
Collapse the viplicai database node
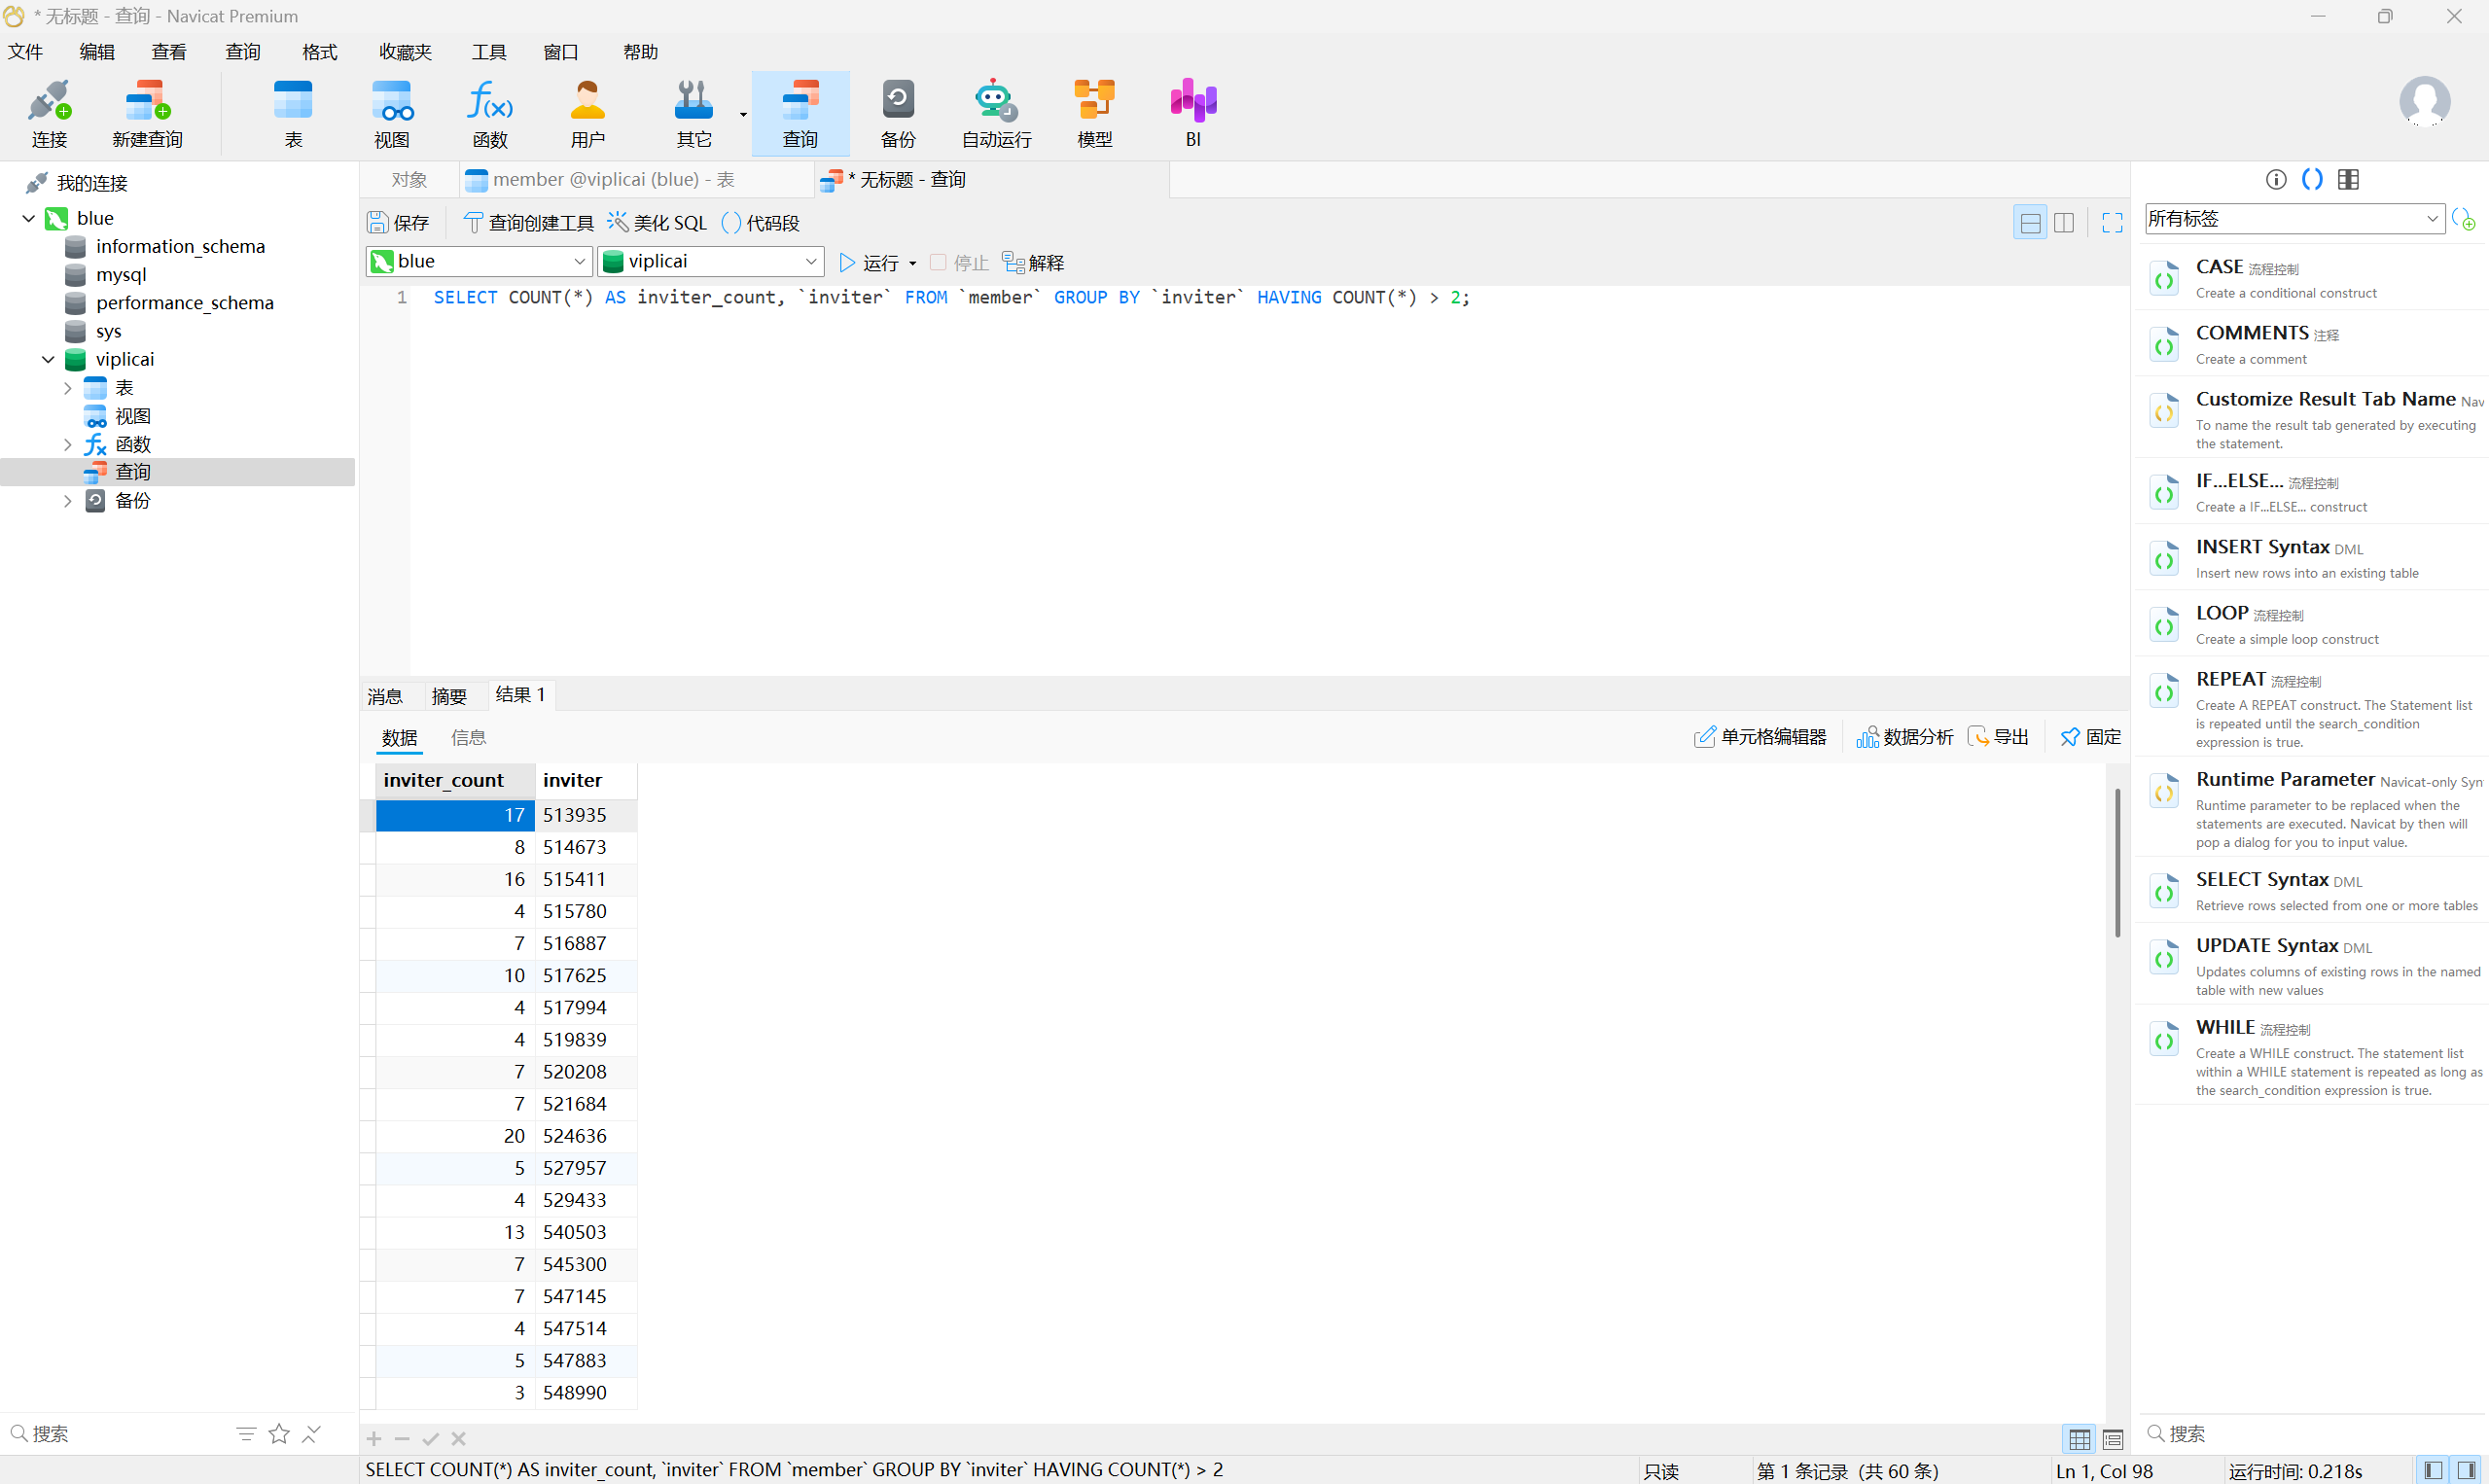coord(48,359)
